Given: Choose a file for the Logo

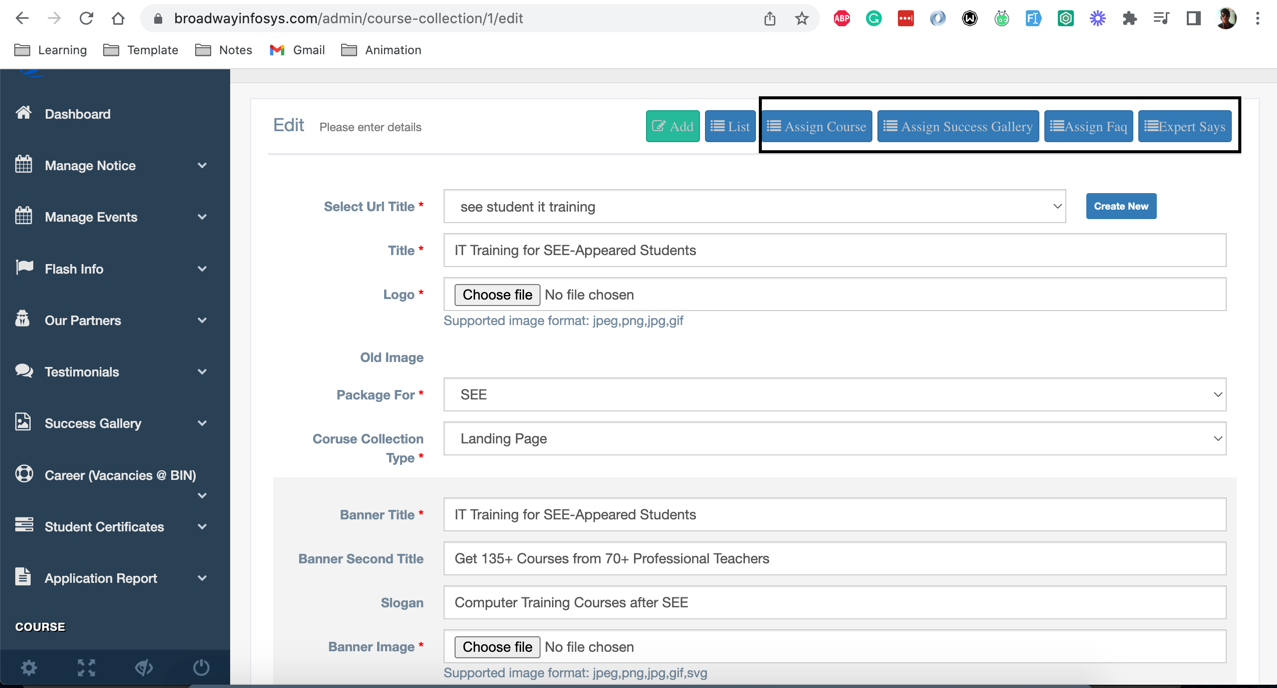Looking at the screenshot, I should click(497, 295).
